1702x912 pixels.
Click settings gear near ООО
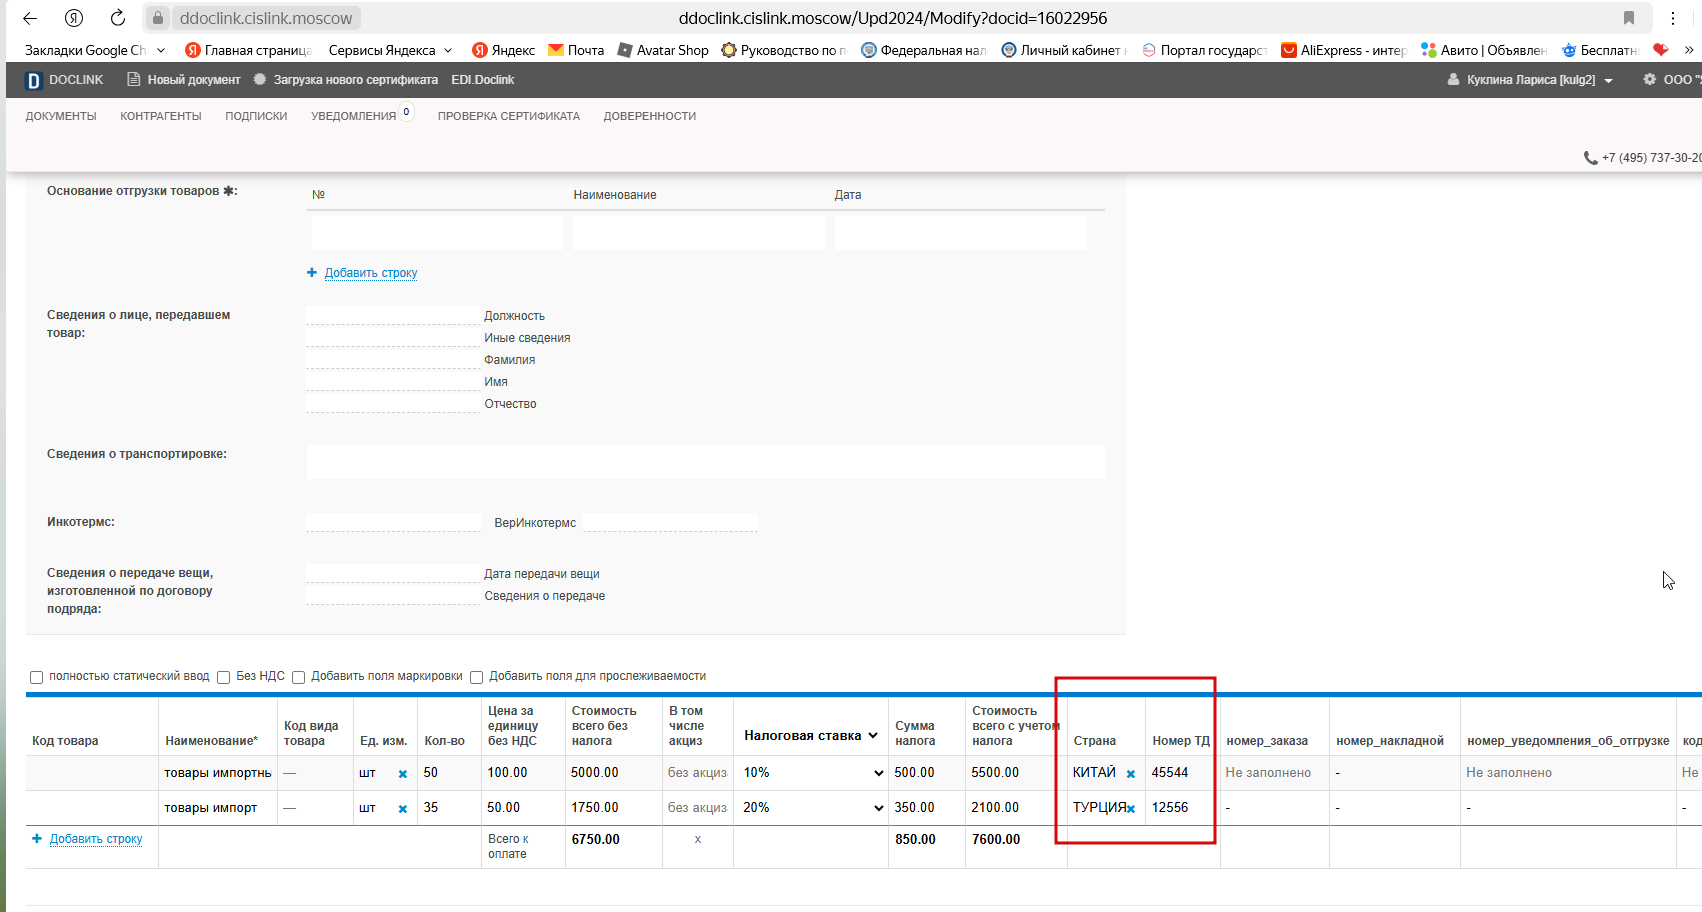click(x=1650, y=79)
